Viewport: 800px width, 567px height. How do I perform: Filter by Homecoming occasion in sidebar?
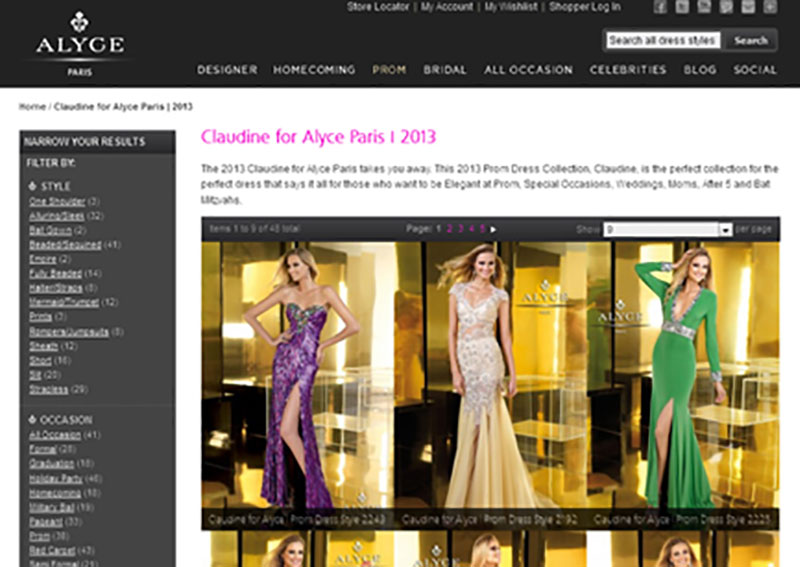click(55, 493)
